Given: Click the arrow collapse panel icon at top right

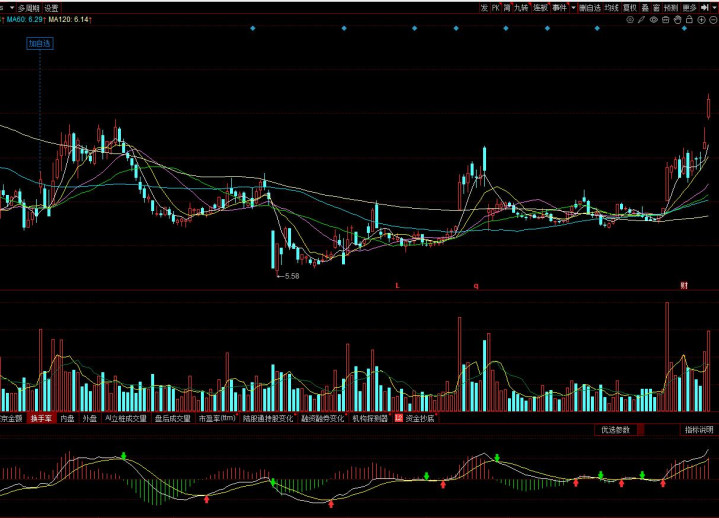Looking at the screenshot, I should point(711,7).
